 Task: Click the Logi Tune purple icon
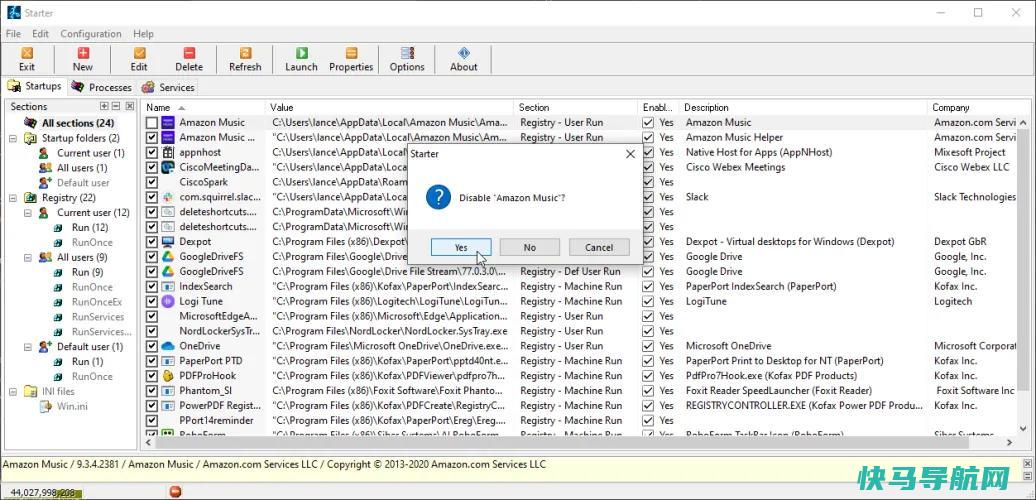click(168, 301)
